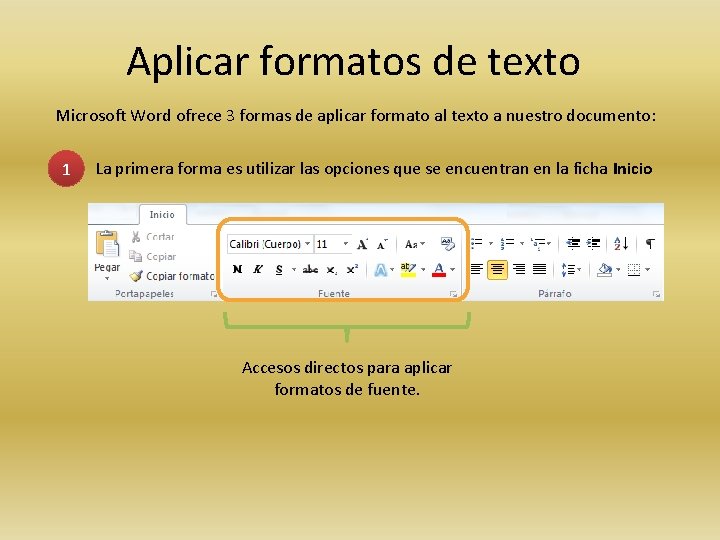Viewport: 720px width, 540px height.
Task: Click the multilevel list icon
Action: 538,243
